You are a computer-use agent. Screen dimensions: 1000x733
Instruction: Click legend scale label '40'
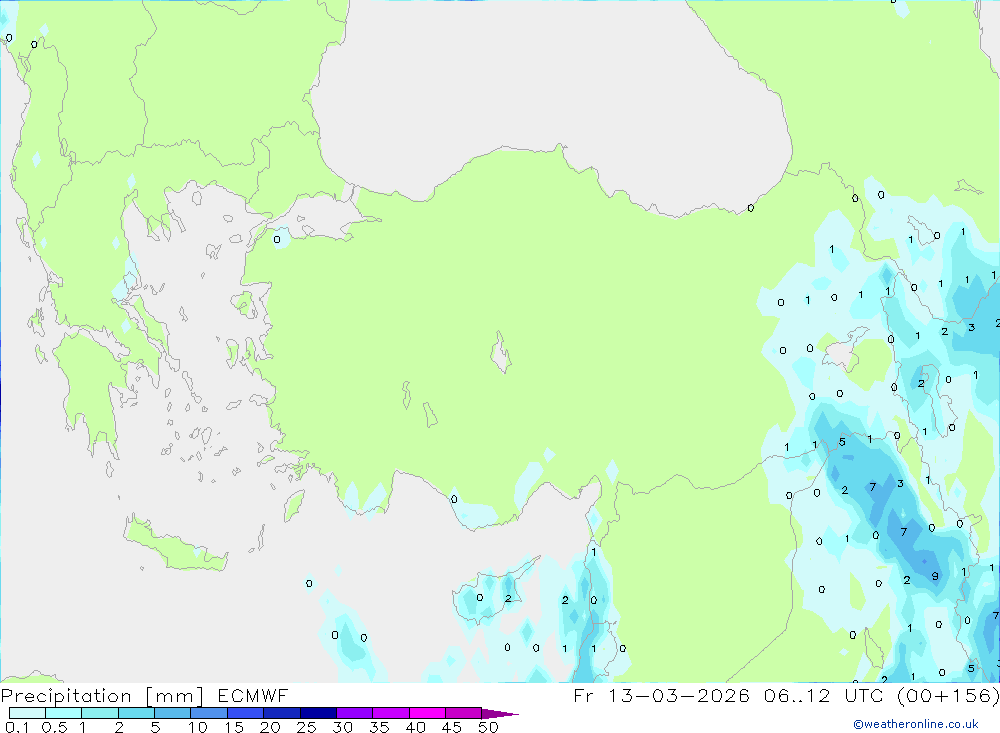coord(415,727)
